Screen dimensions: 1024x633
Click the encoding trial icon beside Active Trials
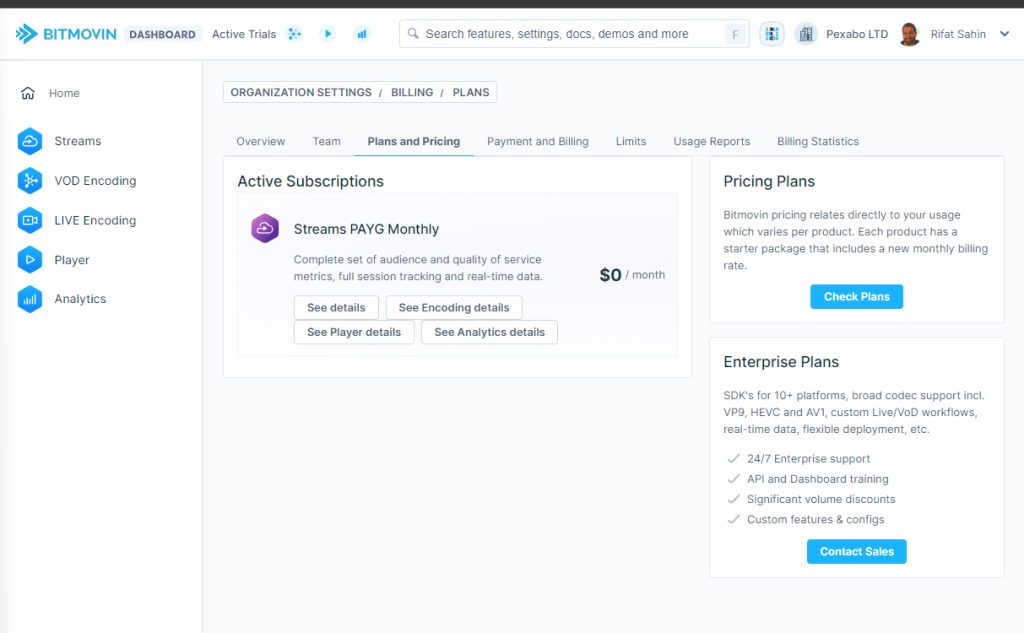click(295, 34)
